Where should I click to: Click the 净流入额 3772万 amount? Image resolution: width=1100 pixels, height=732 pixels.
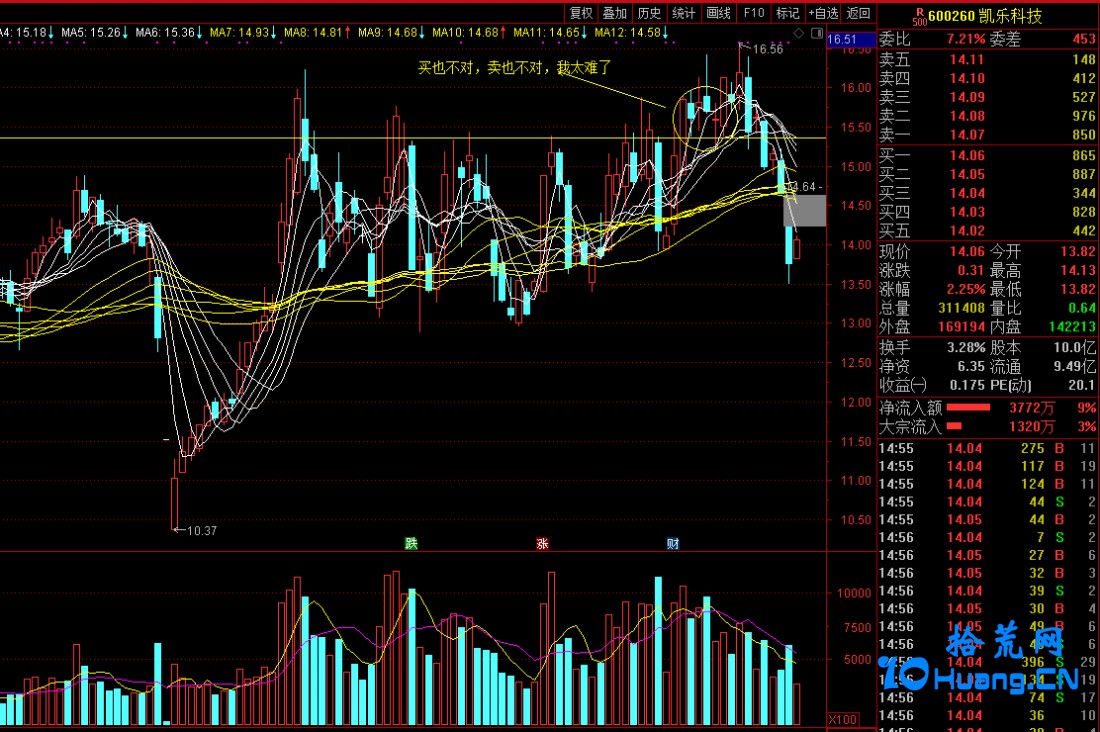pyautogui.click(x=1032, y=408)
